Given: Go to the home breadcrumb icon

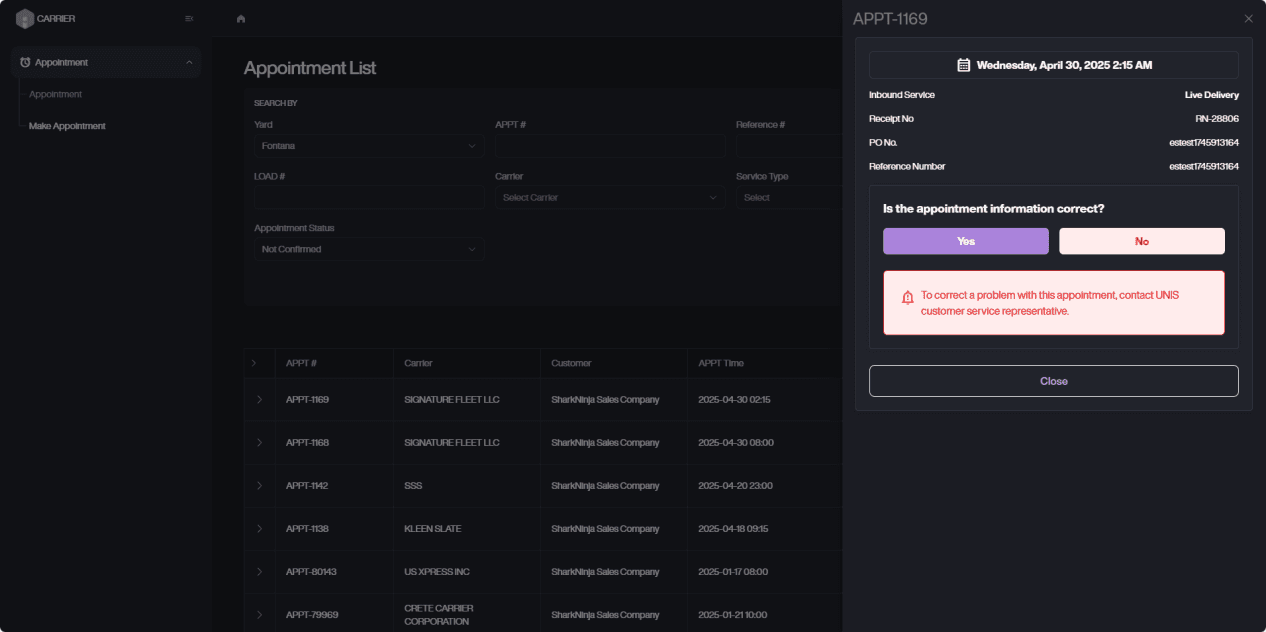Looking at the screenshot, I should [x=241, y=19].
